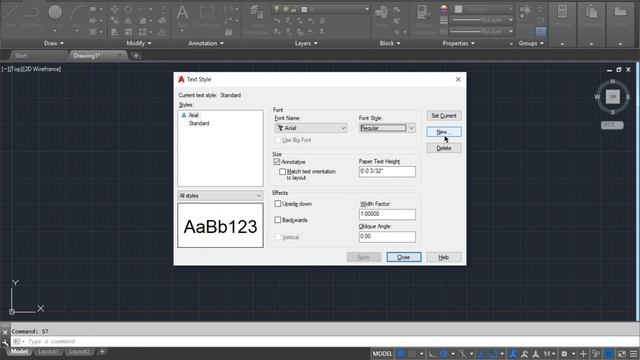Uncheck the Annotative checkbox

[x=277, y=162]
